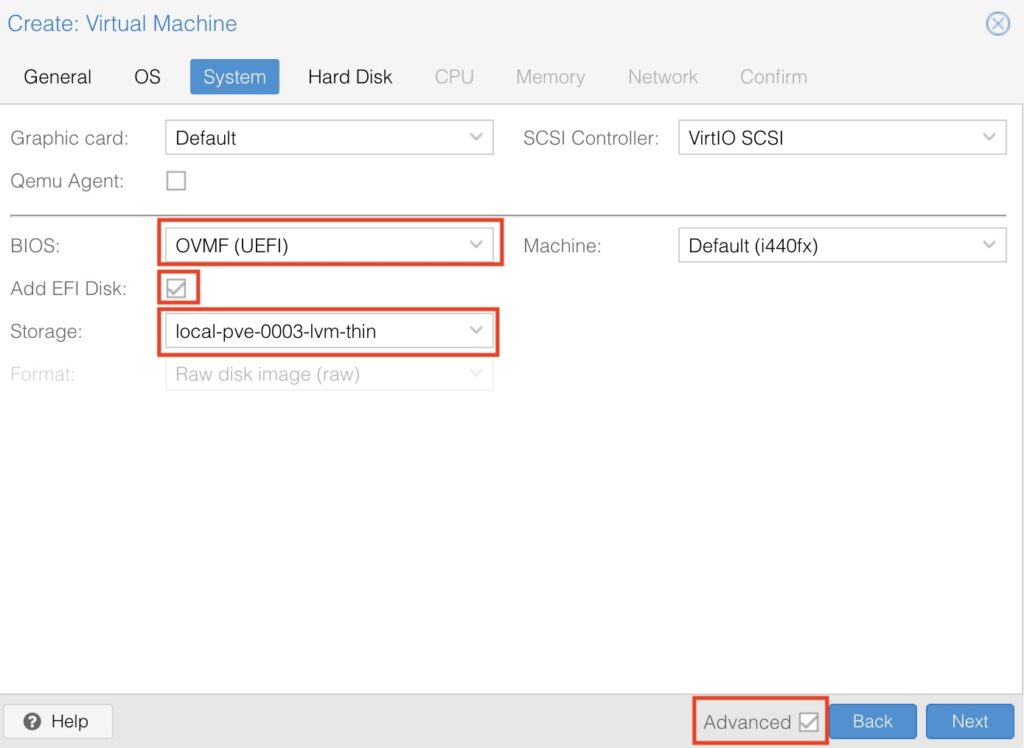Click the 'Qemu Agent:' label
This screenshot has width=1024, height=748.
click(67, 181)
